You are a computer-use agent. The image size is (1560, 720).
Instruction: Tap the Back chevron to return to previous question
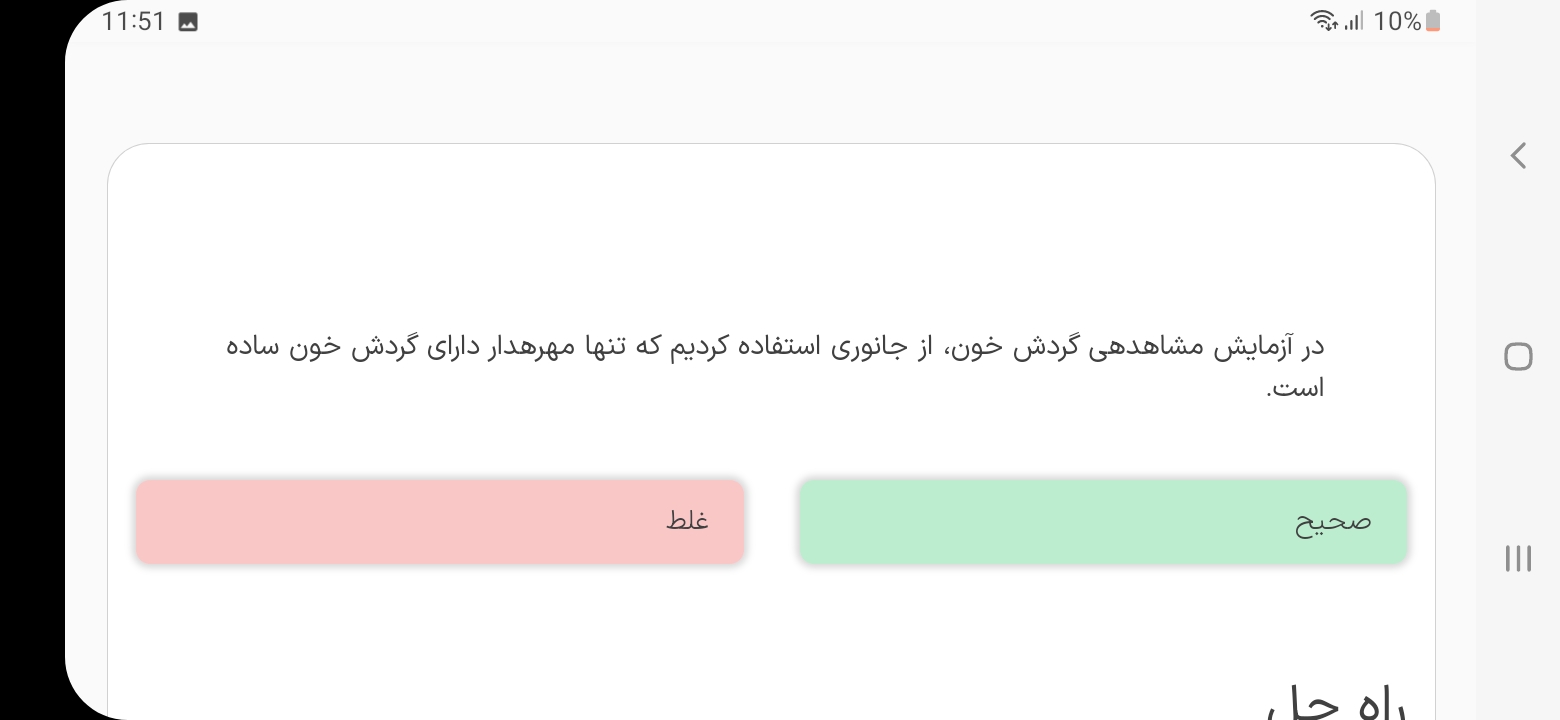pos(1517,156)
